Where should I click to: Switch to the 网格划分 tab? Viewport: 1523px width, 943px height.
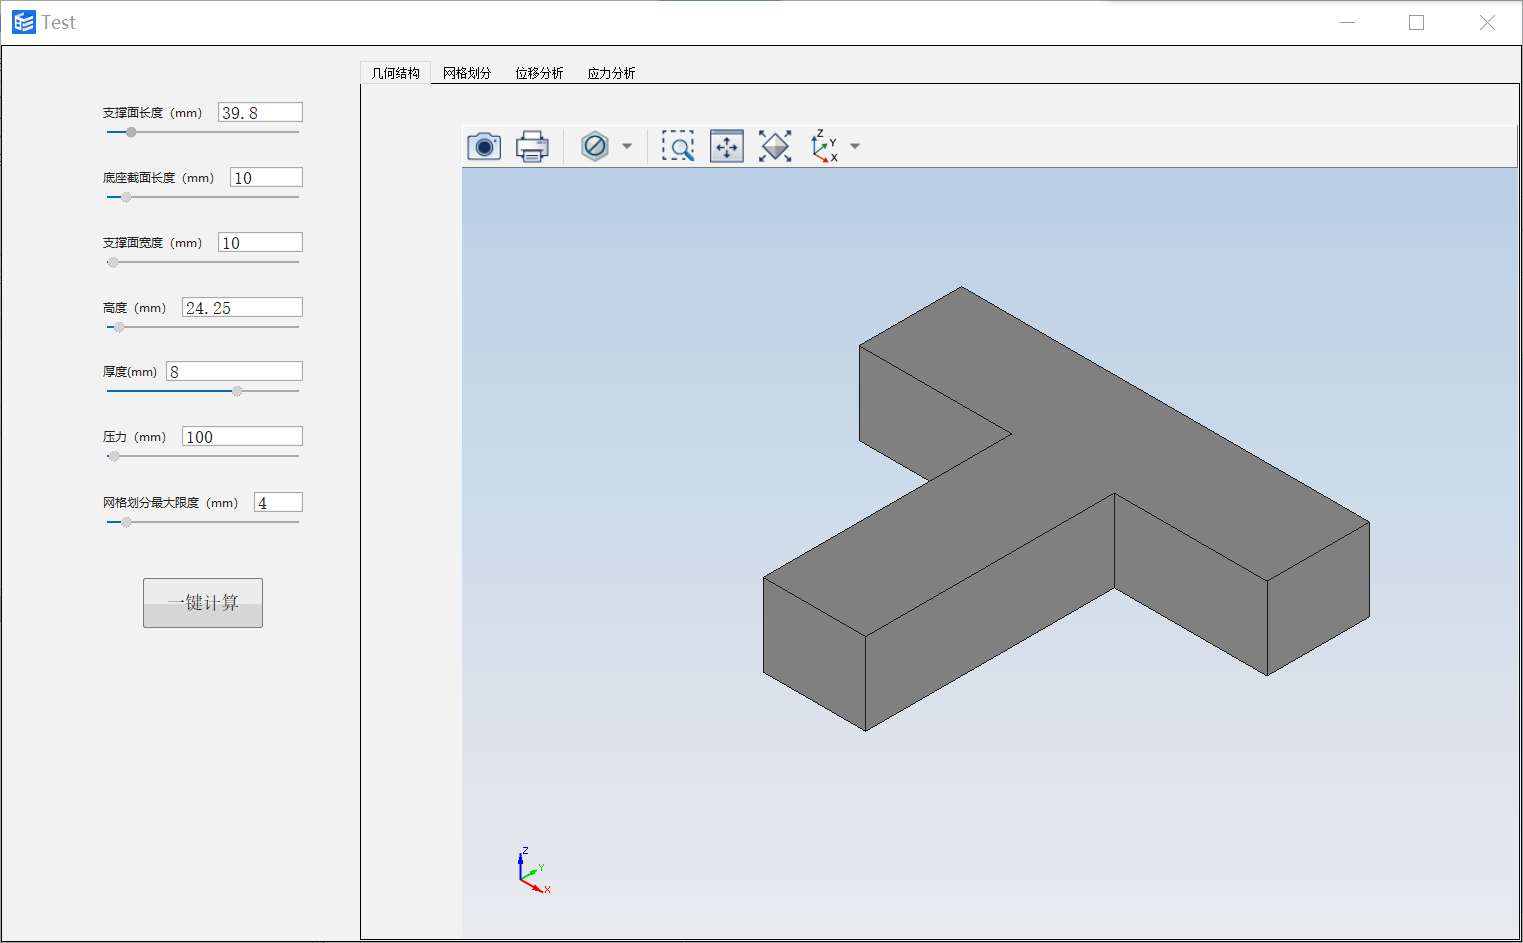(467, 73)
